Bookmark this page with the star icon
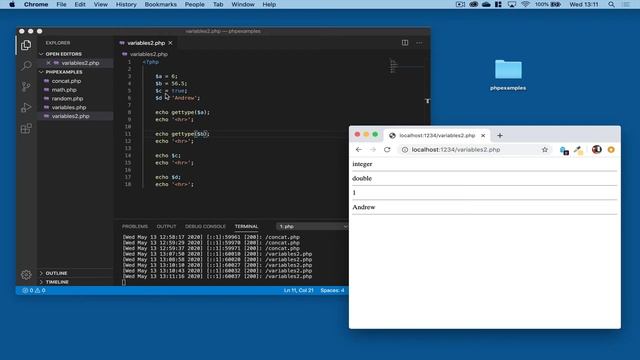This screenshot has width=640, height=360. click(544, 149)
